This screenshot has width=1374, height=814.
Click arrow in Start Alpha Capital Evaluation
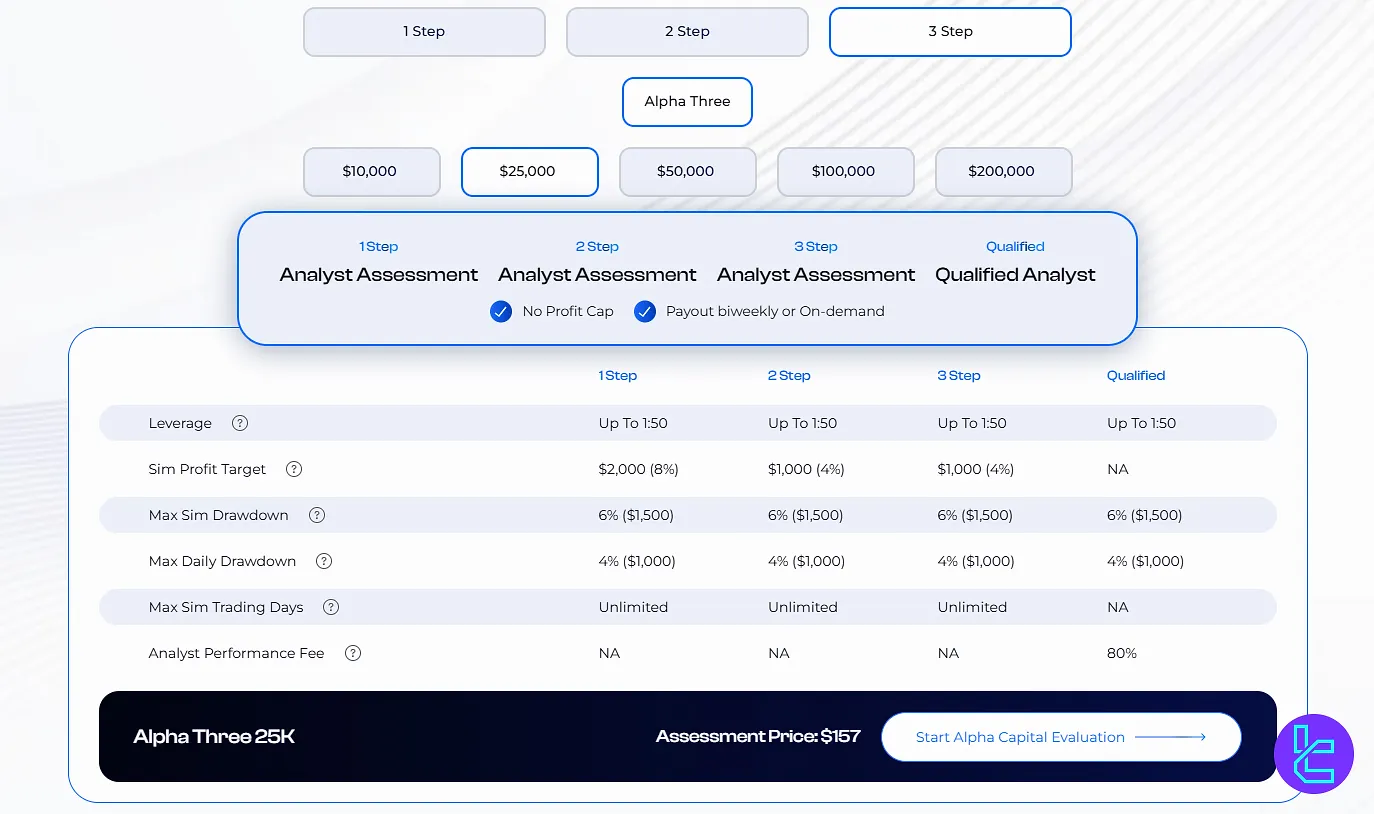point(1170,737)
